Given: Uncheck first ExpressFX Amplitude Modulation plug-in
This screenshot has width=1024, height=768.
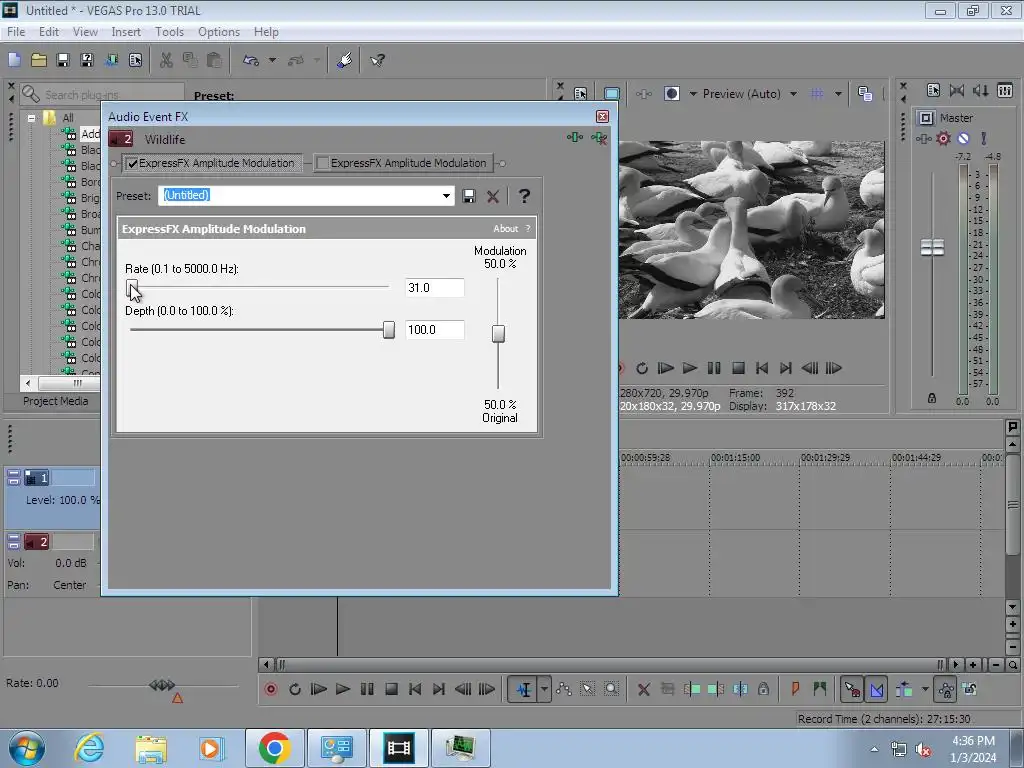Looking at the screenshot, I should coord(133,163).
